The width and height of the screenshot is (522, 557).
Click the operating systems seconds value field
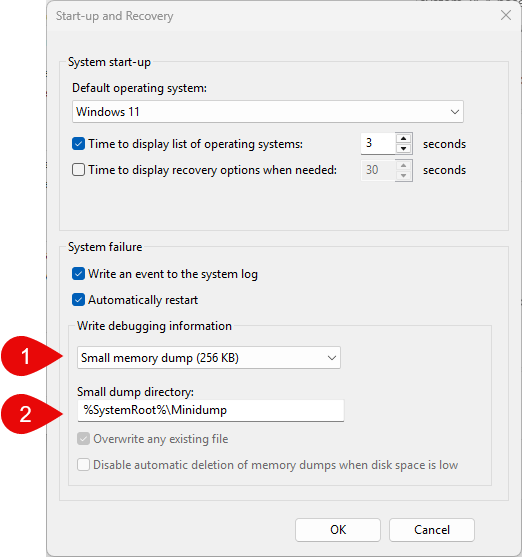(378, 144)
